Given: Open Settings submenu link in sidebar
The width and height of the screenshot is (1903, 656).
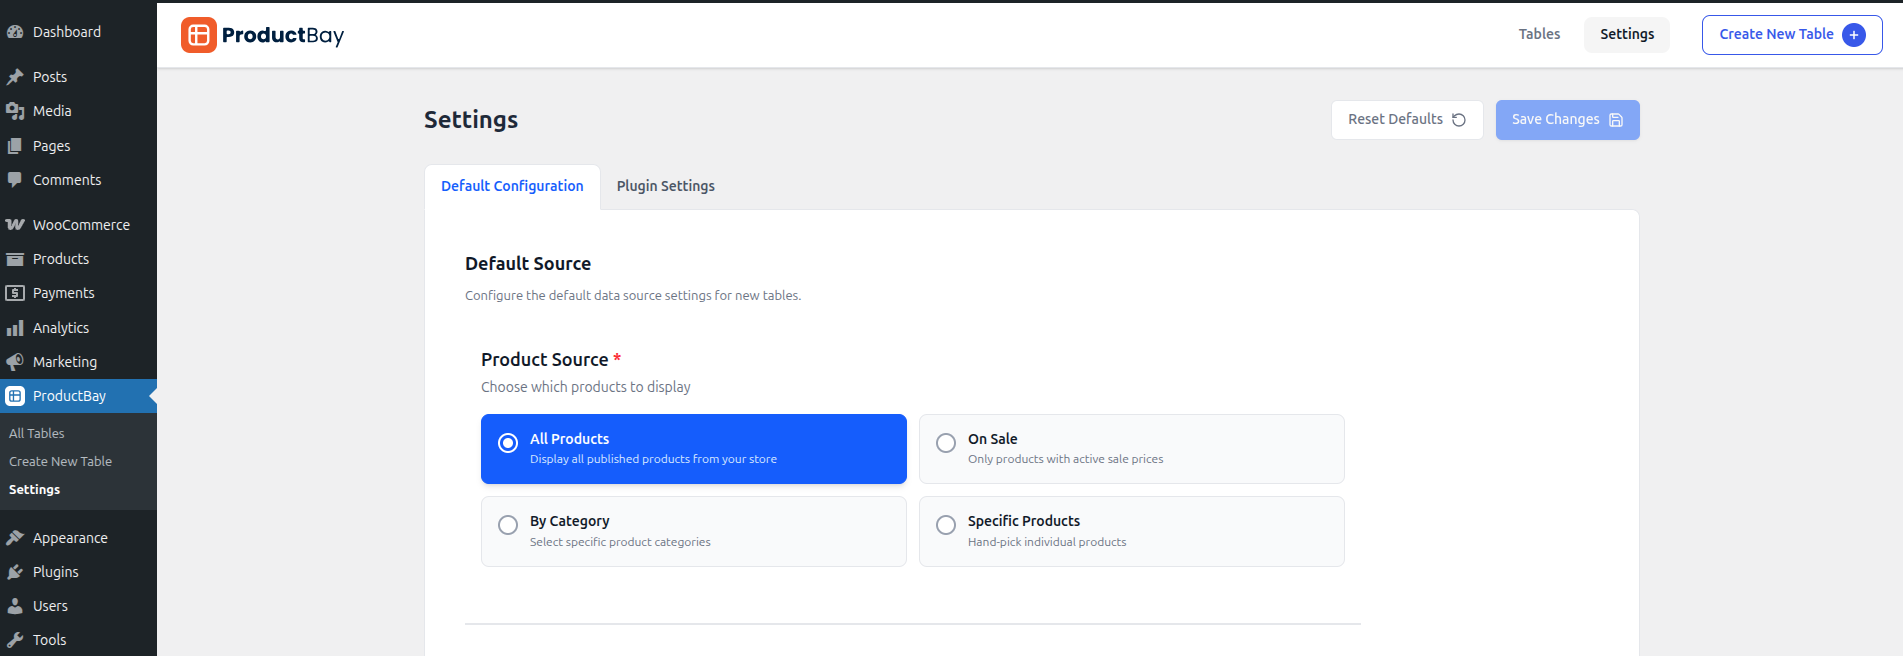Looking at the screenshot, I should click(x=35, y=490).
